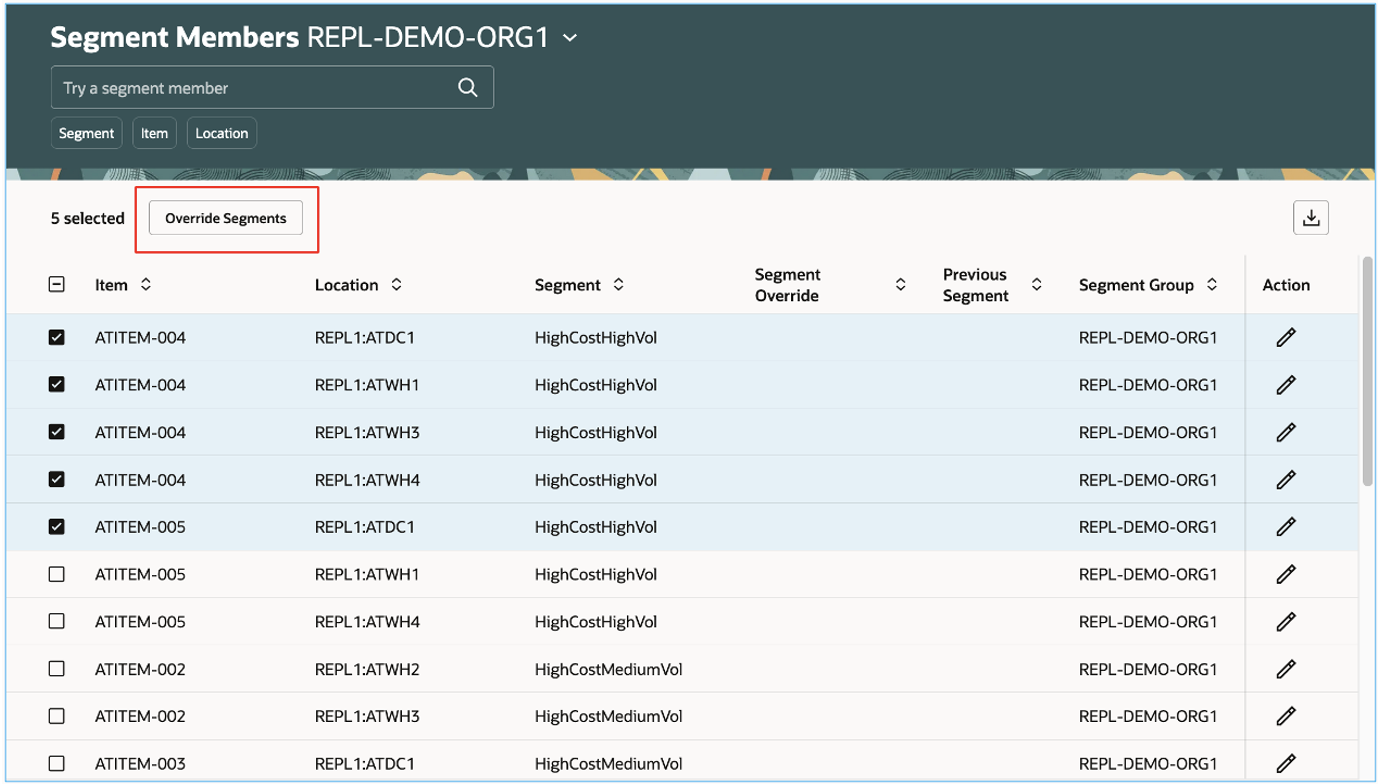Sort by Segment using its sort chevrons

click(619, 284)
